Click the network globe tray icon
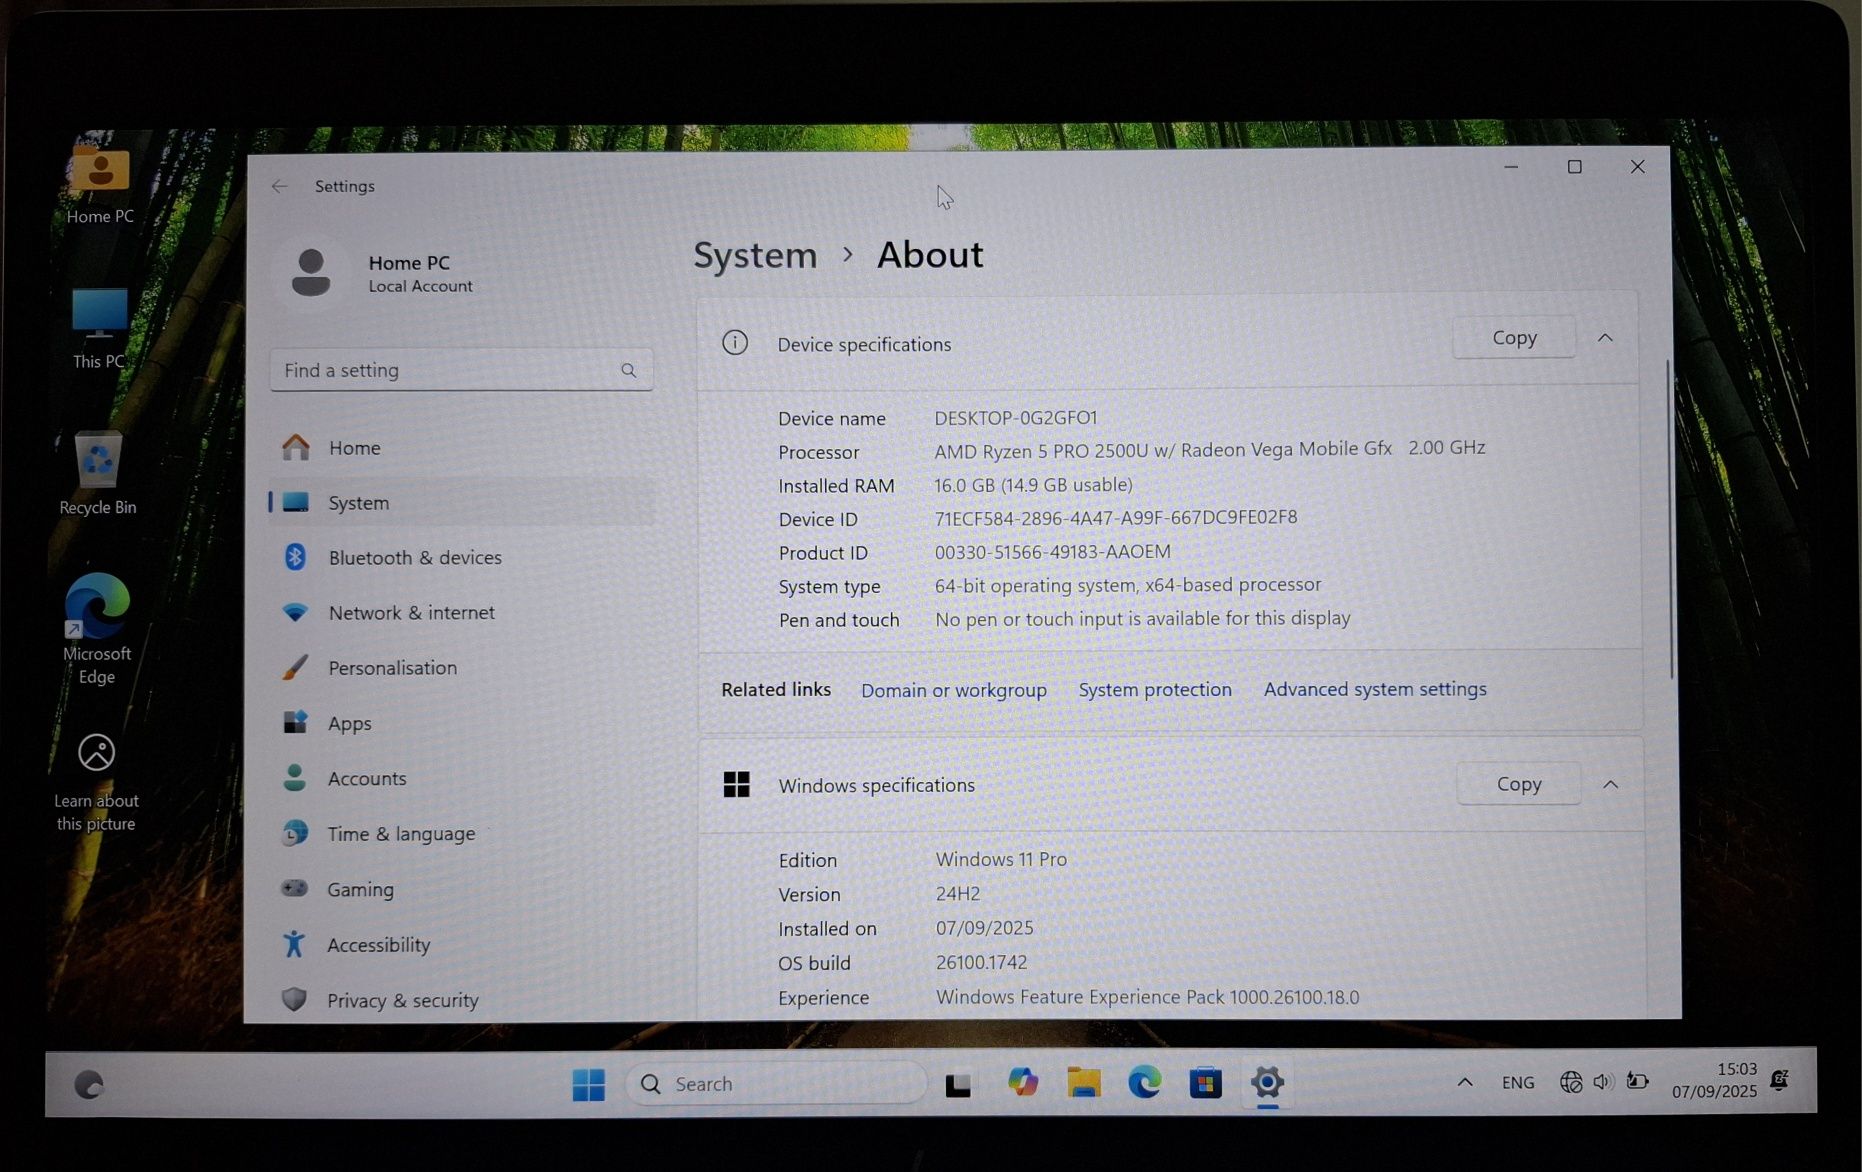The width and height of the screenshot is (1862, 1172). click(x=1571, y=1082)
